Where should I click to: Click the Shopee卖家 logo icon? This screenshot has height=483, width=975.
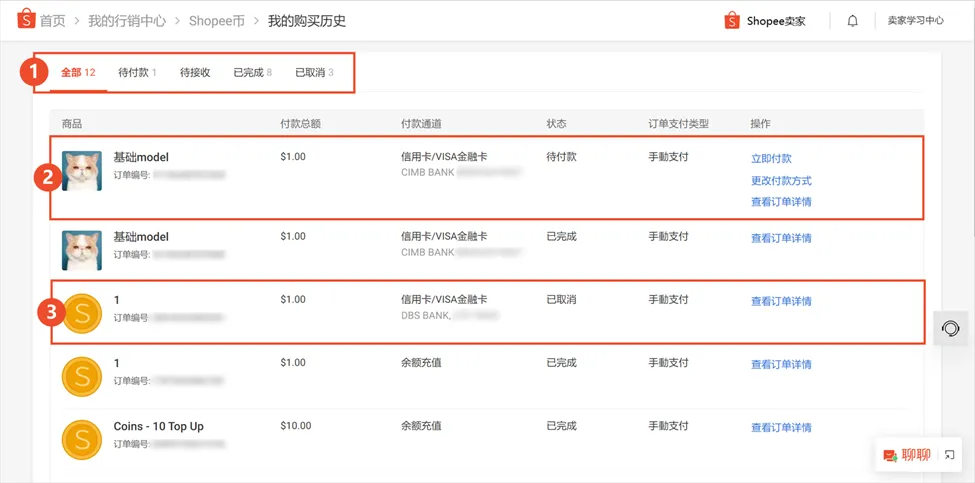[x=732, y=21]
